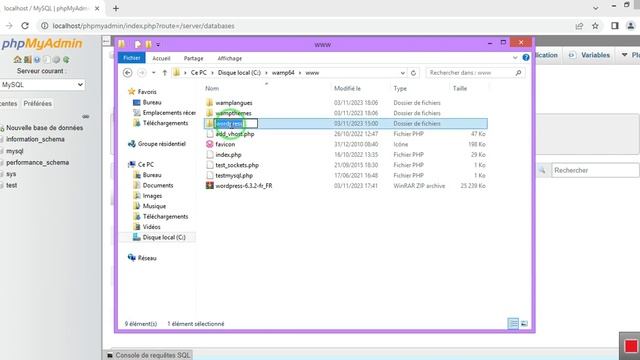The width and height of the screenshot is (640, 360).
Task: Switch to details view icon in status bar
Action: point(513,324)
